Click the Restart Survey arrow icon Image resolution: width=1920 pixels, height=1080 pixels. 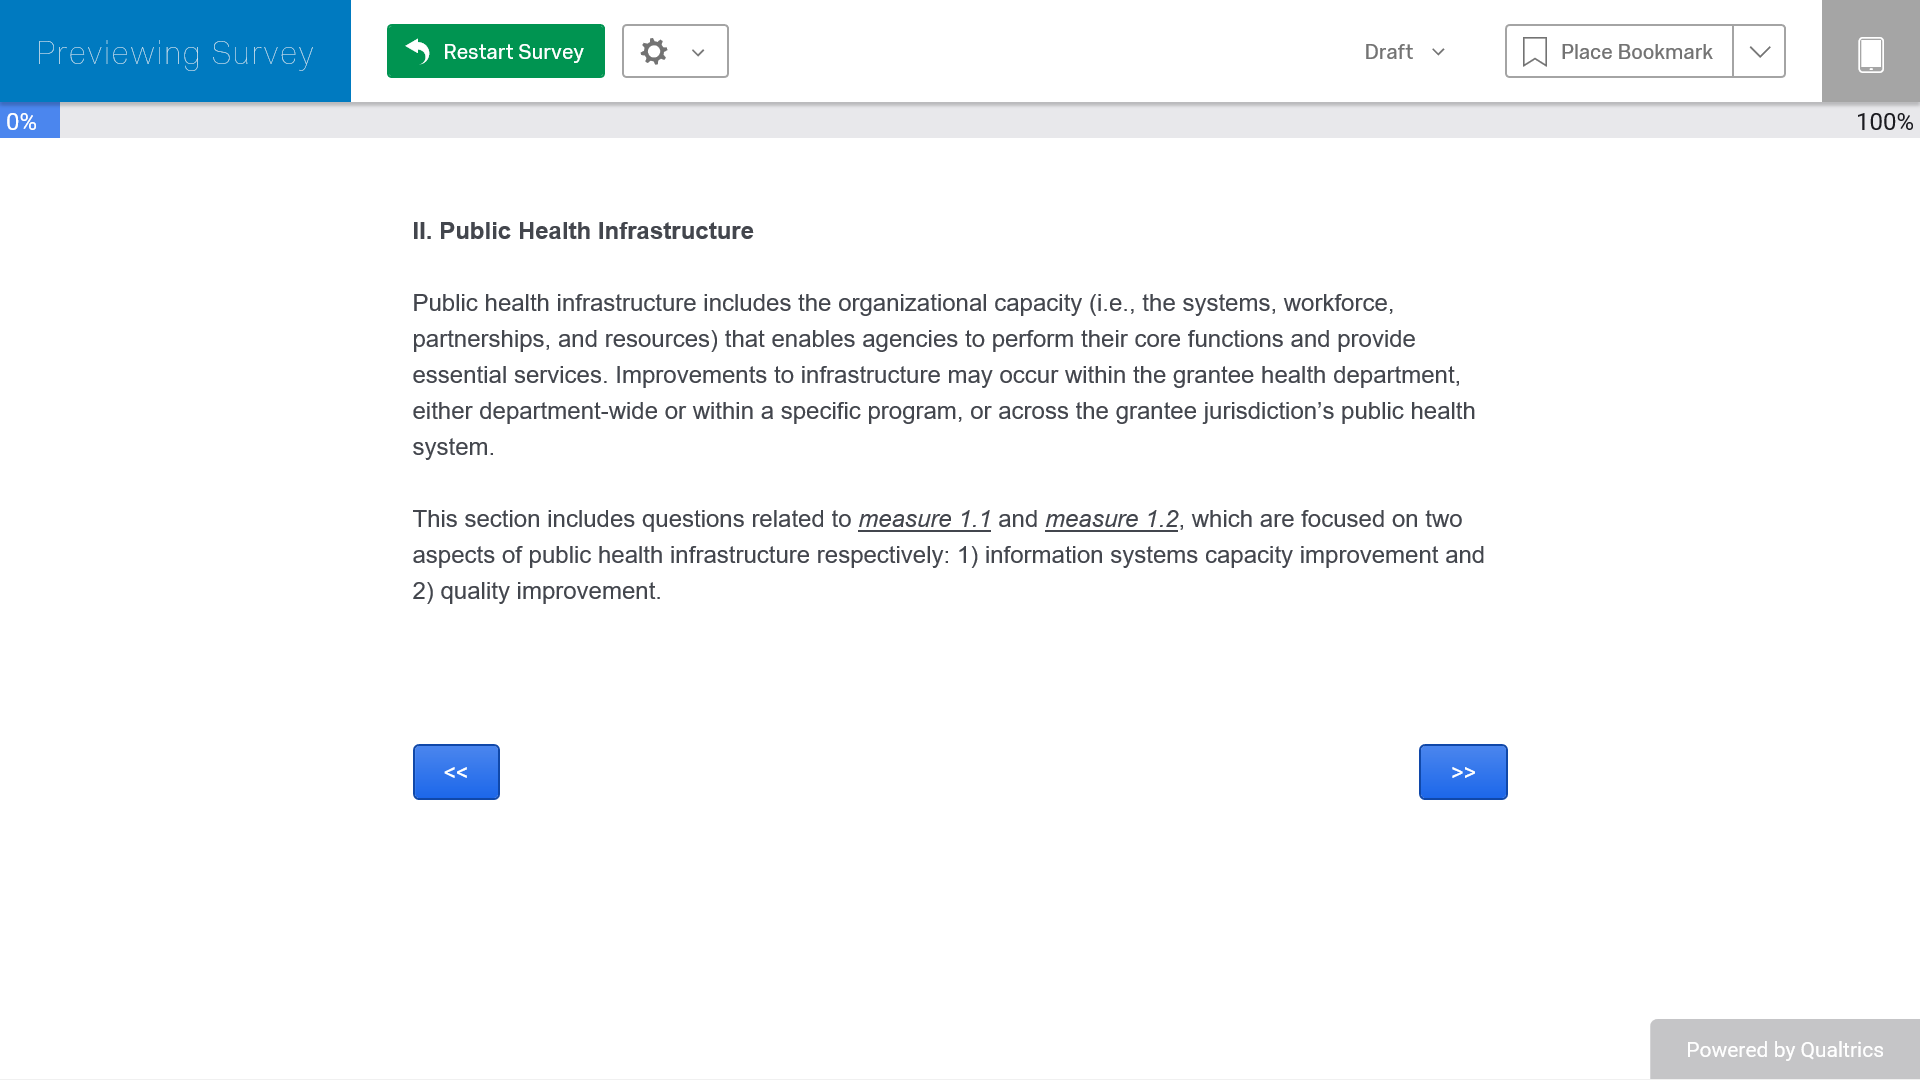418,51
